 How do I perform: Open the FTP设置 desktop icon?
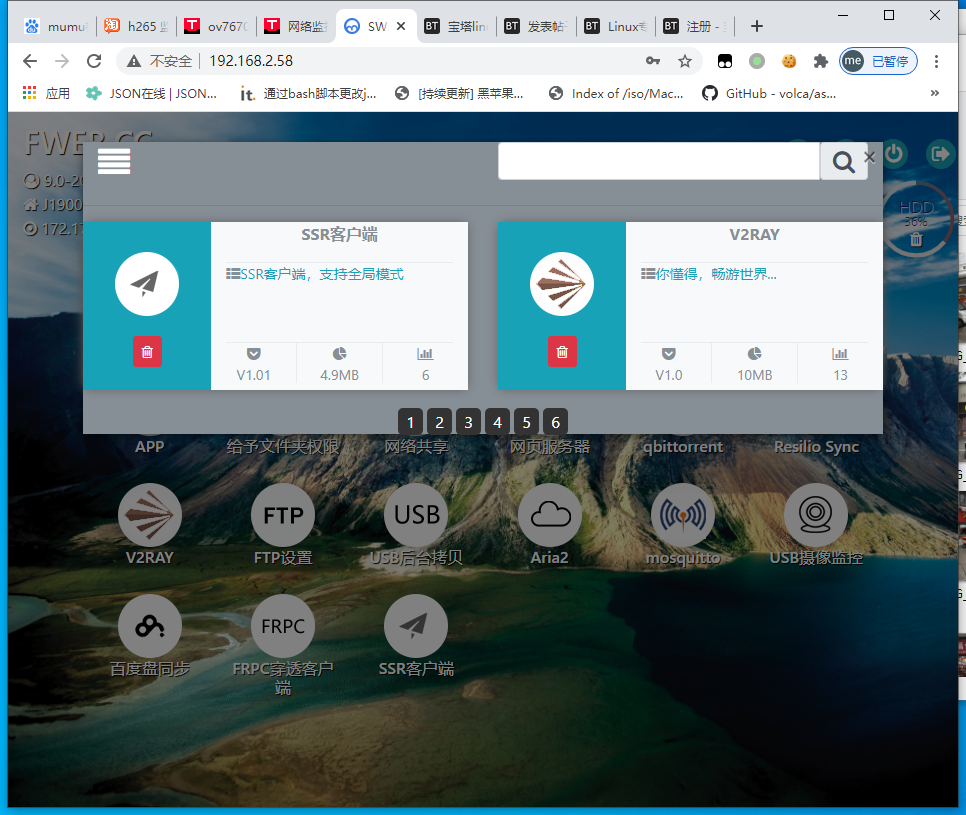(x=283, y=516)
